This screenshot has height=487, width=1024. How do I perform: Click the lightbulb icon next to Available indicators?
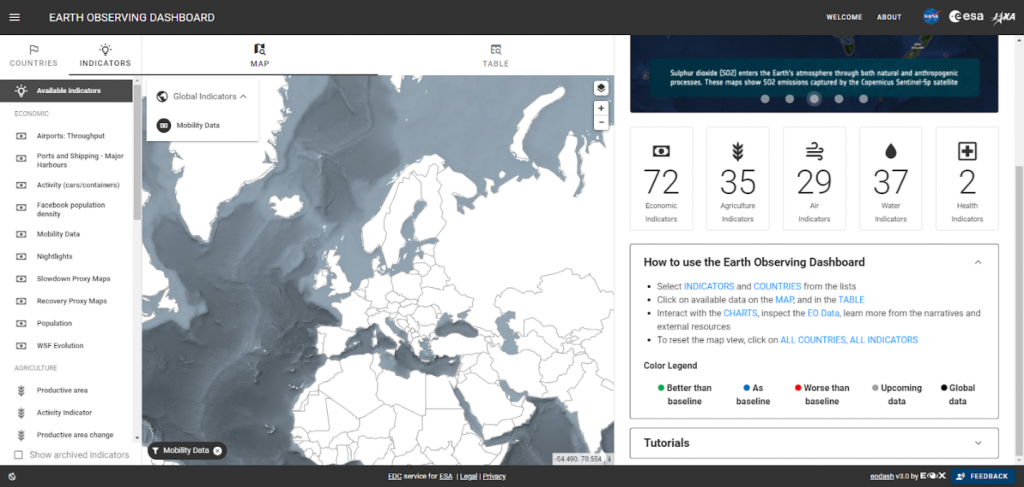coord(22,91)
